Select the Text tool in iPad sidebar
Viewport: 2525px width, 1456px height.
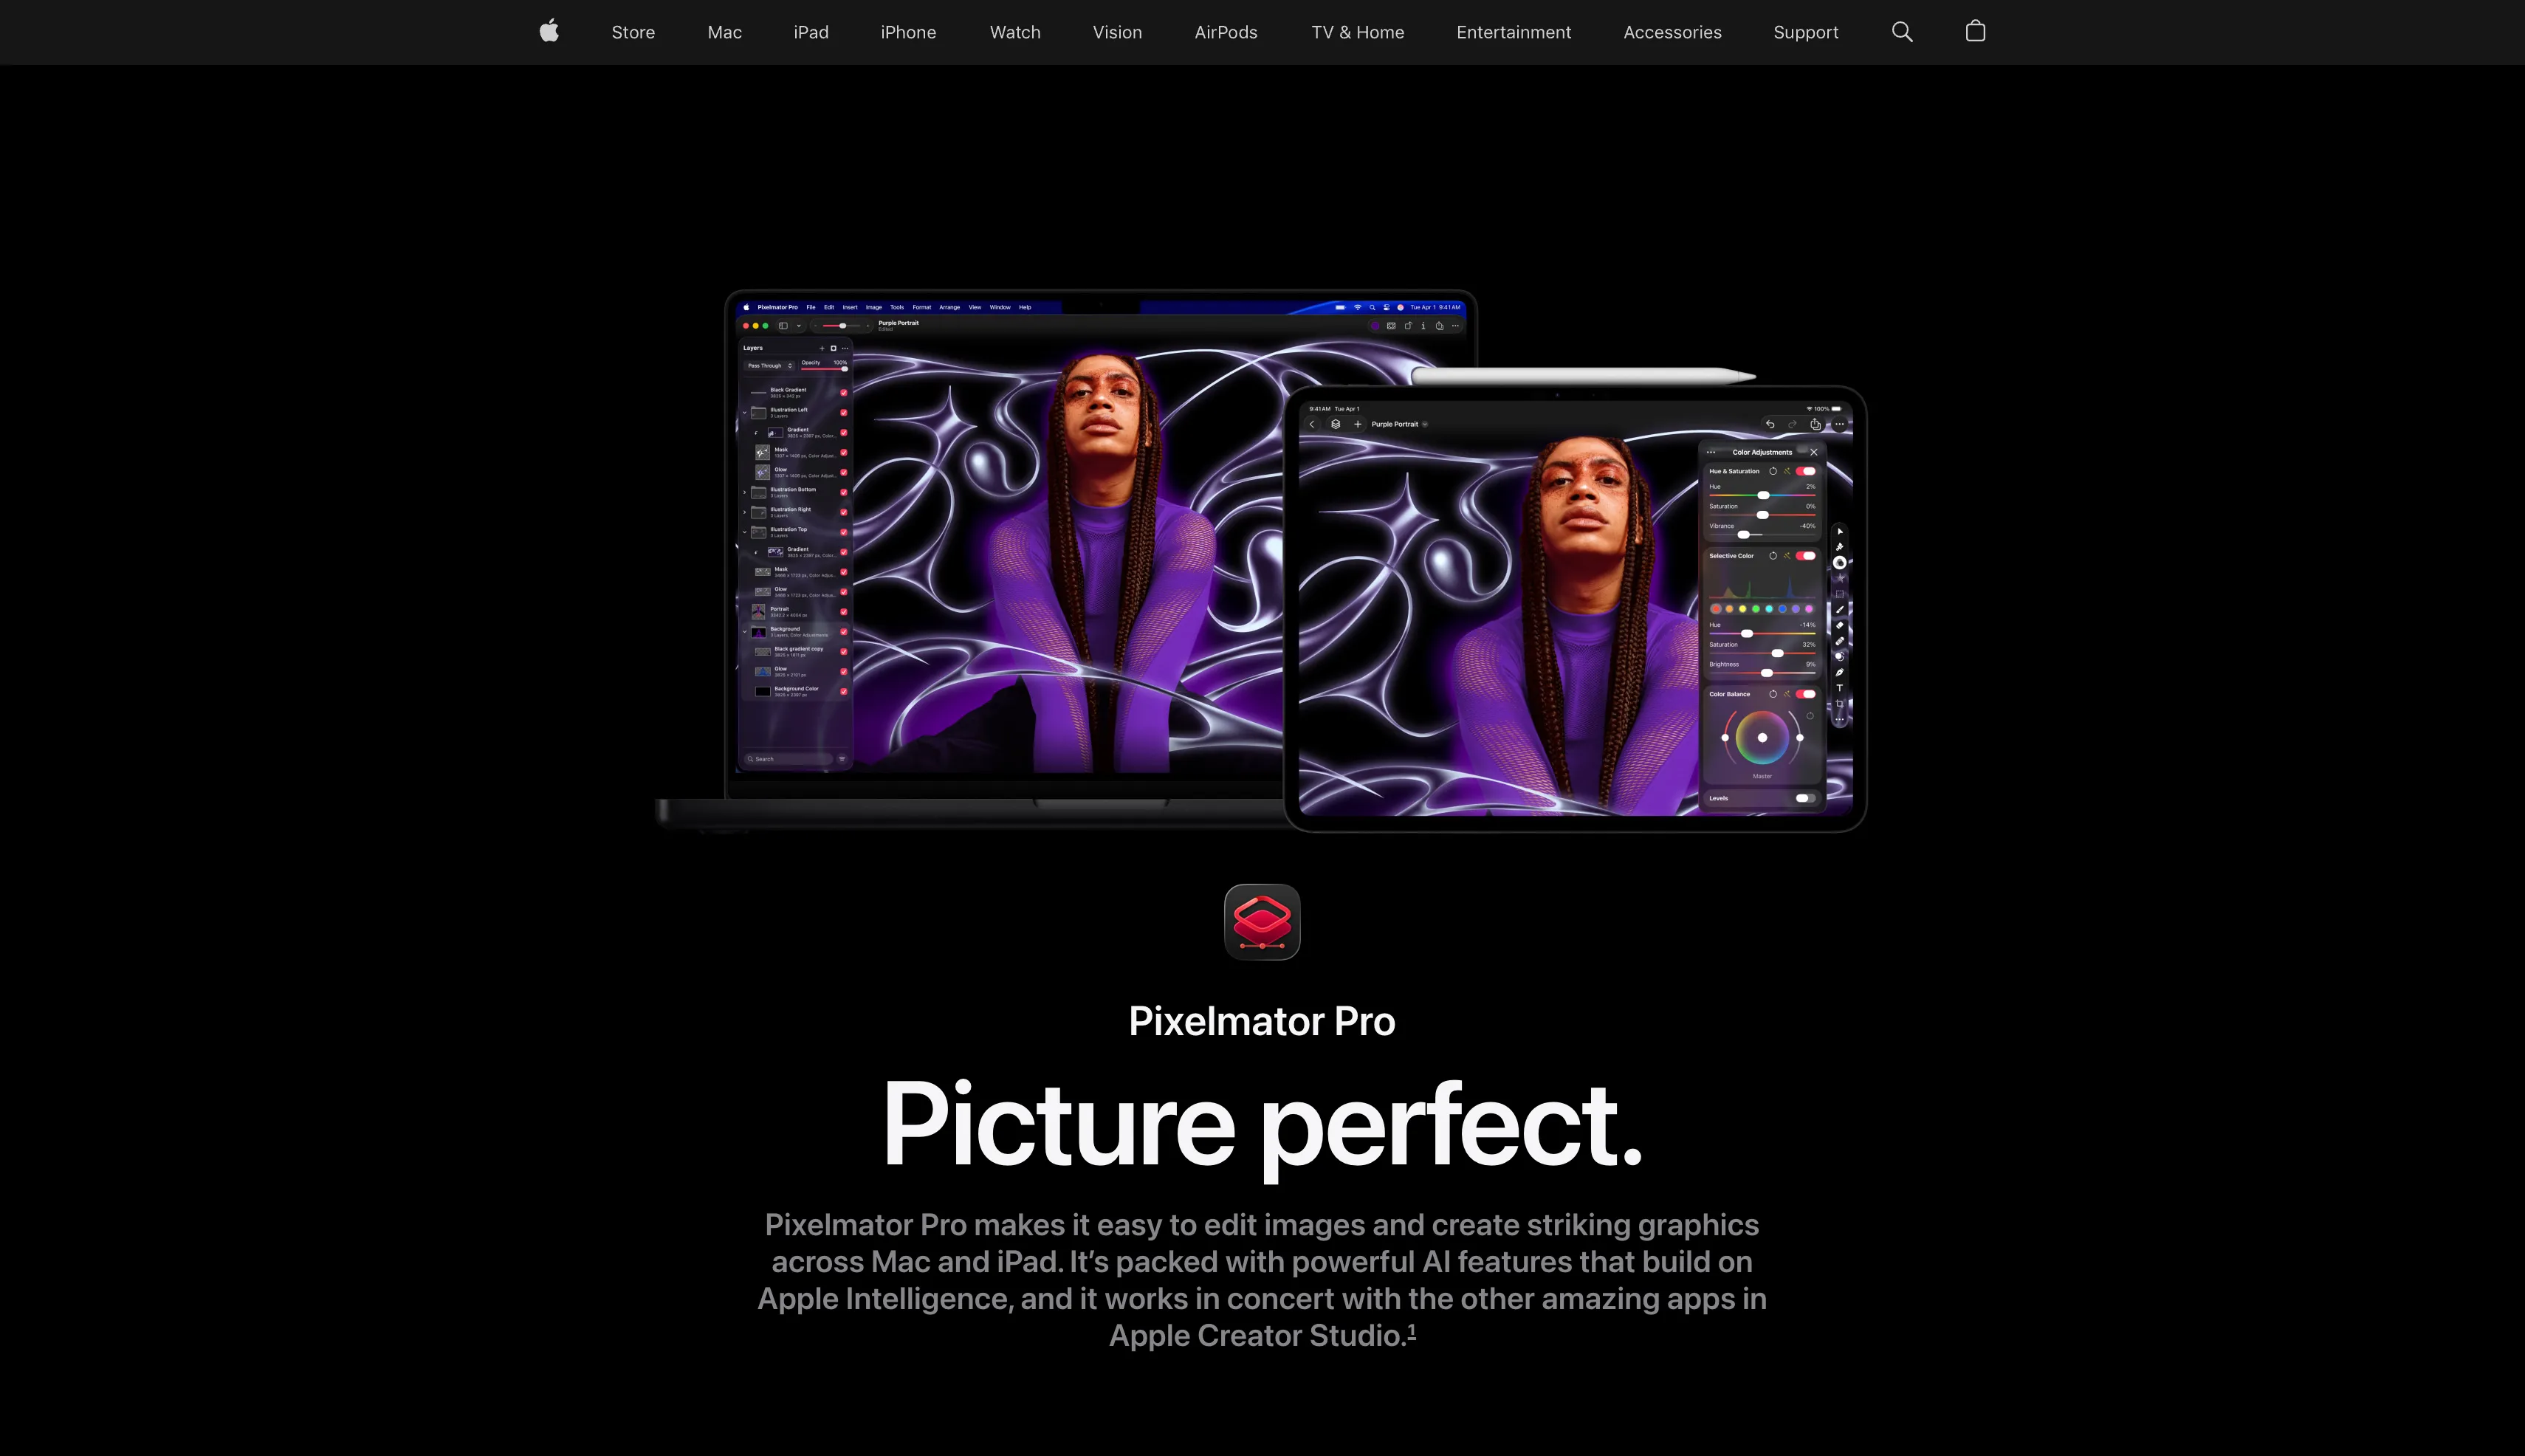pyautogui.click(x=1839, y=688)
